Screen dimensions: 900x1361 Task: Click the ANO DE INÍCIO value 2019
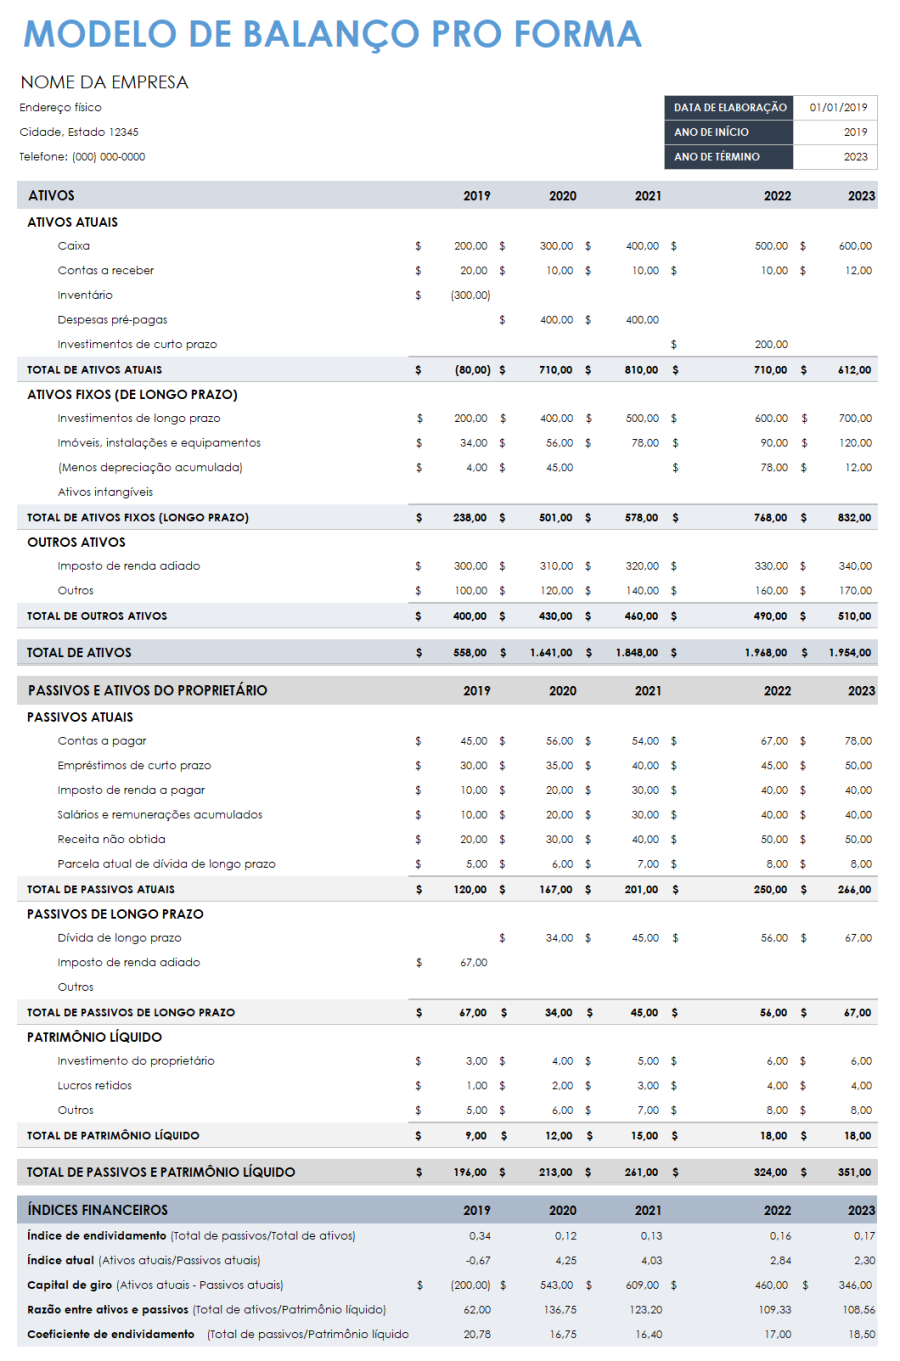click(840, 131)
